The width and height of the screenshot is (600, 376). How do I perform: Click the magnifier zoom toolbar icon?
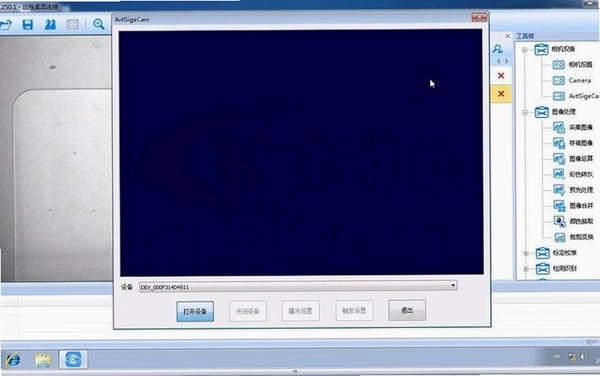[x=99, y=24]
